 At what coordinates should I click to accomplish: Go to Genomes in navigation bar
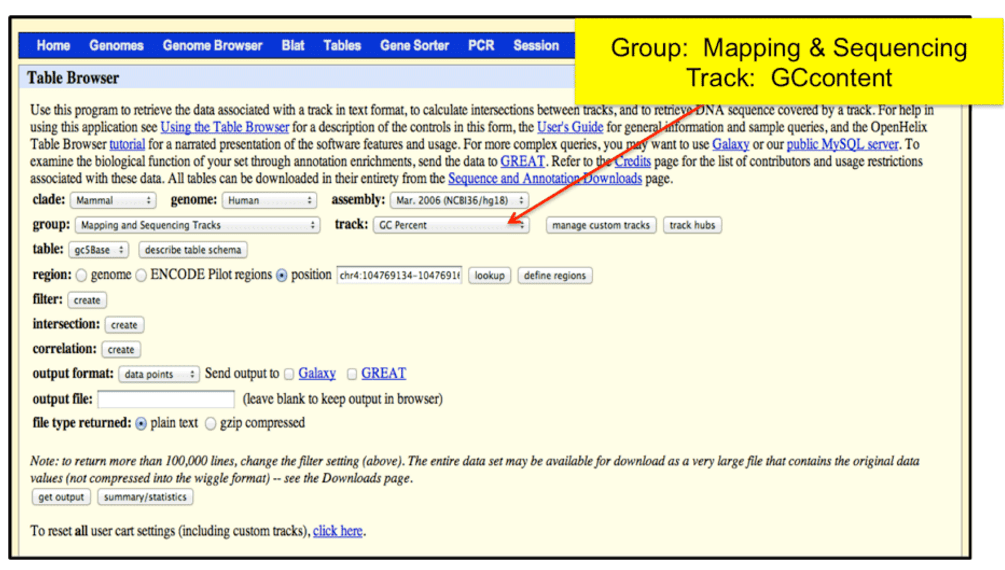[116, 46]
